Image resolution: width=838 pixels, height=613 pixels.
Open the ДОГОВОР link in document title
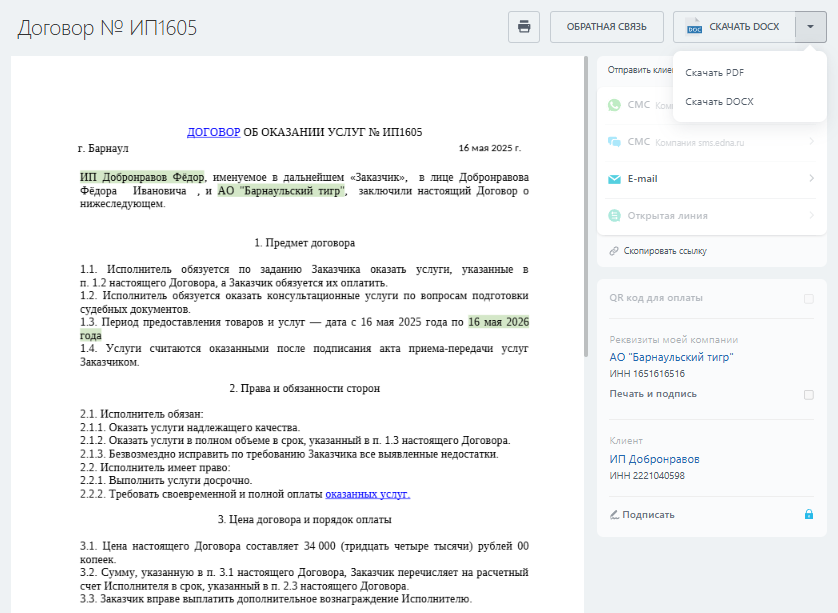click(x=213, y=132)
